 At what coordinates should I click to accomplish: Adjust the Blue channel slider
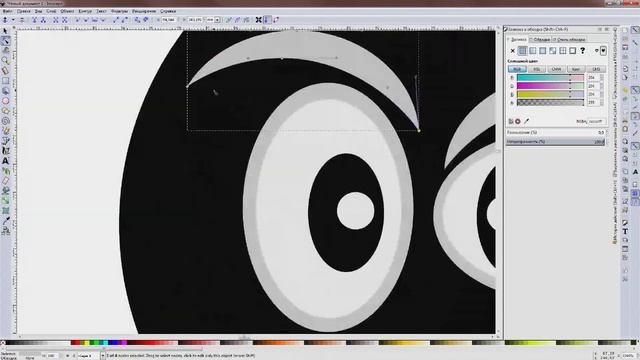tap(550, 94)
